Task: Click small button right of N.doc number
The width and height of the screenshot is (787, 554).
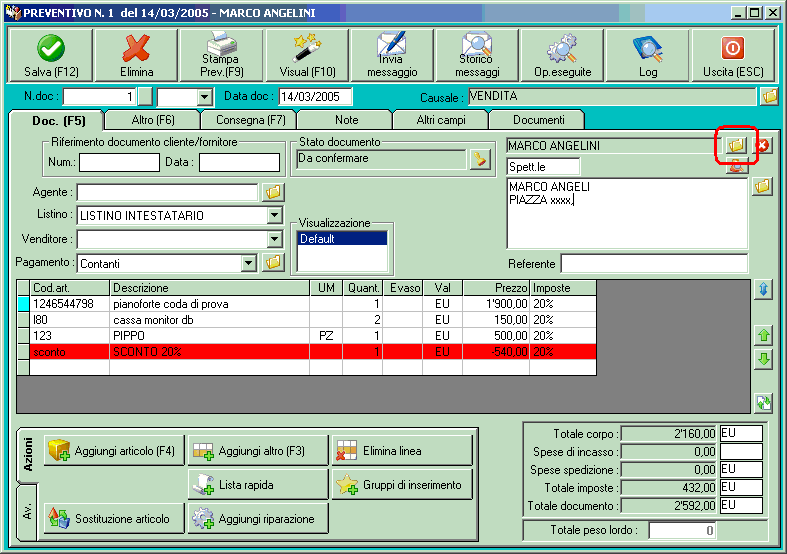Action: tap(145, 96)
